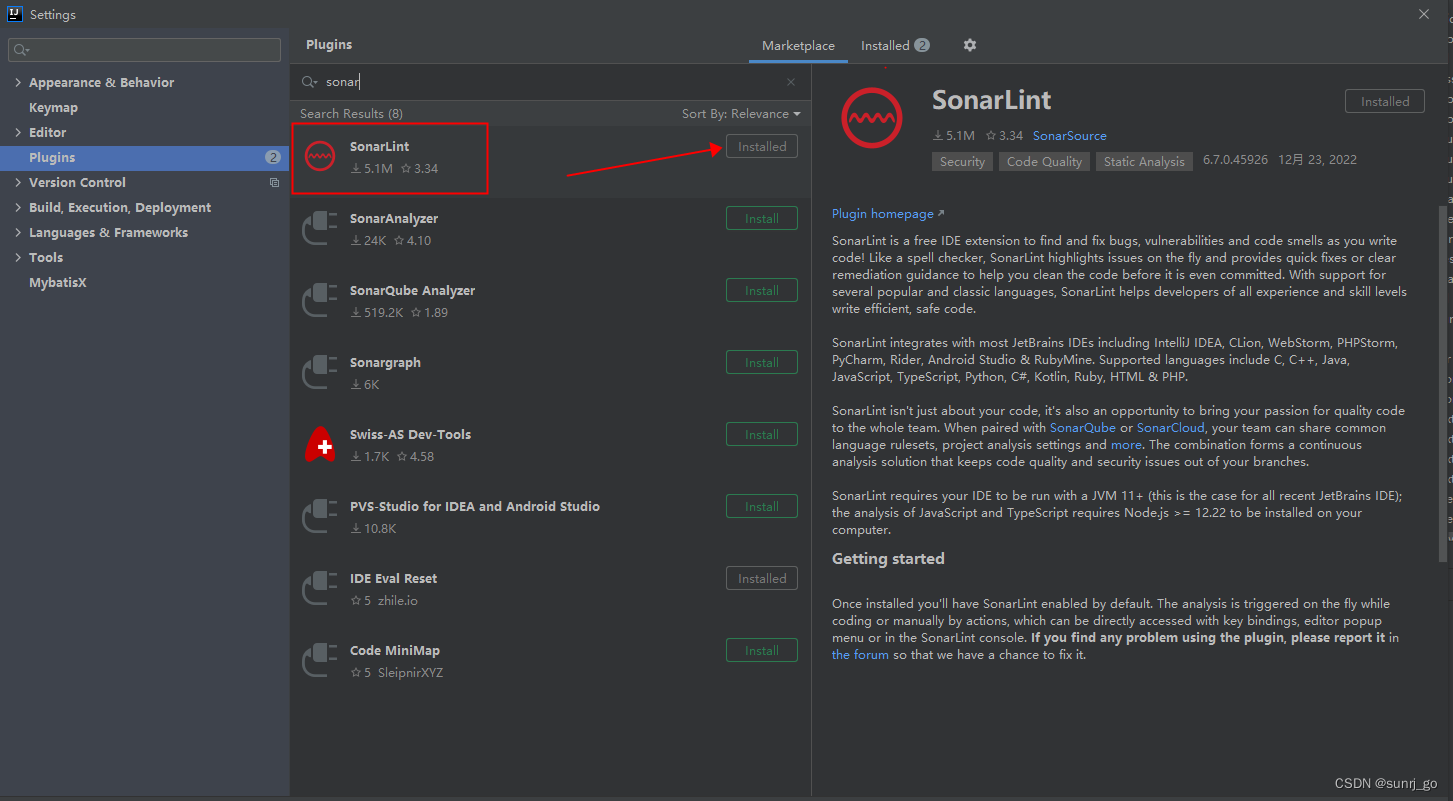Install PVS-Studio for IDEA plugin

coord(761,507)
